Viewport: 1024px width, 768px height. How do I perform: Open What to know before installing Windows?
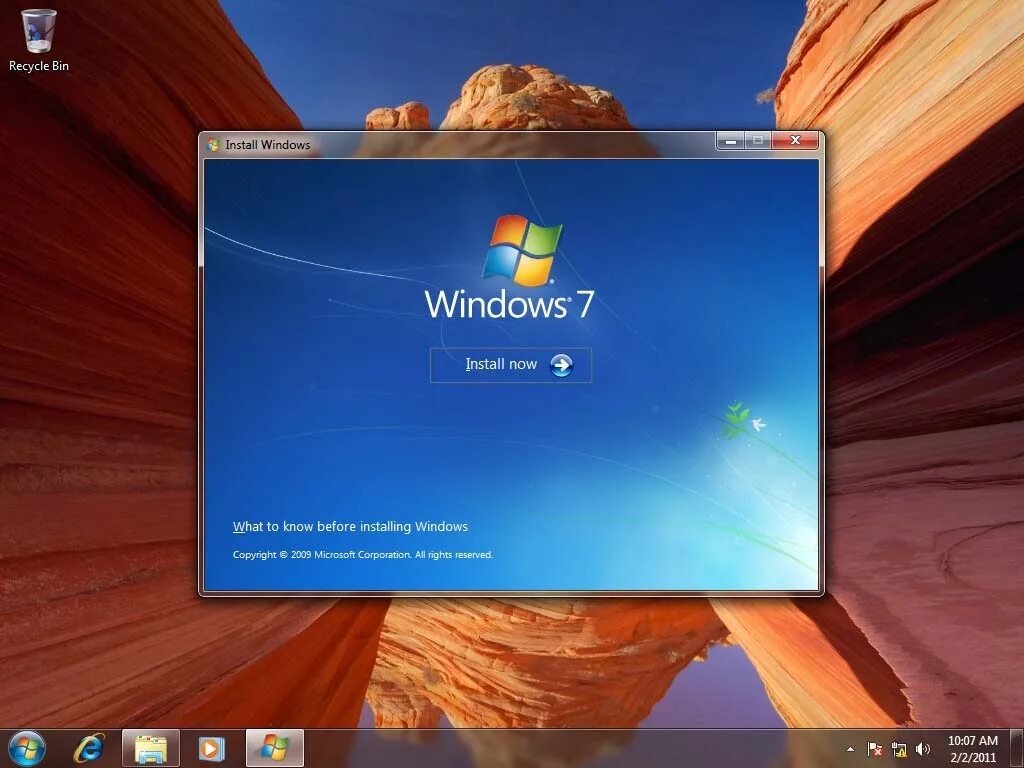[350, 526]
